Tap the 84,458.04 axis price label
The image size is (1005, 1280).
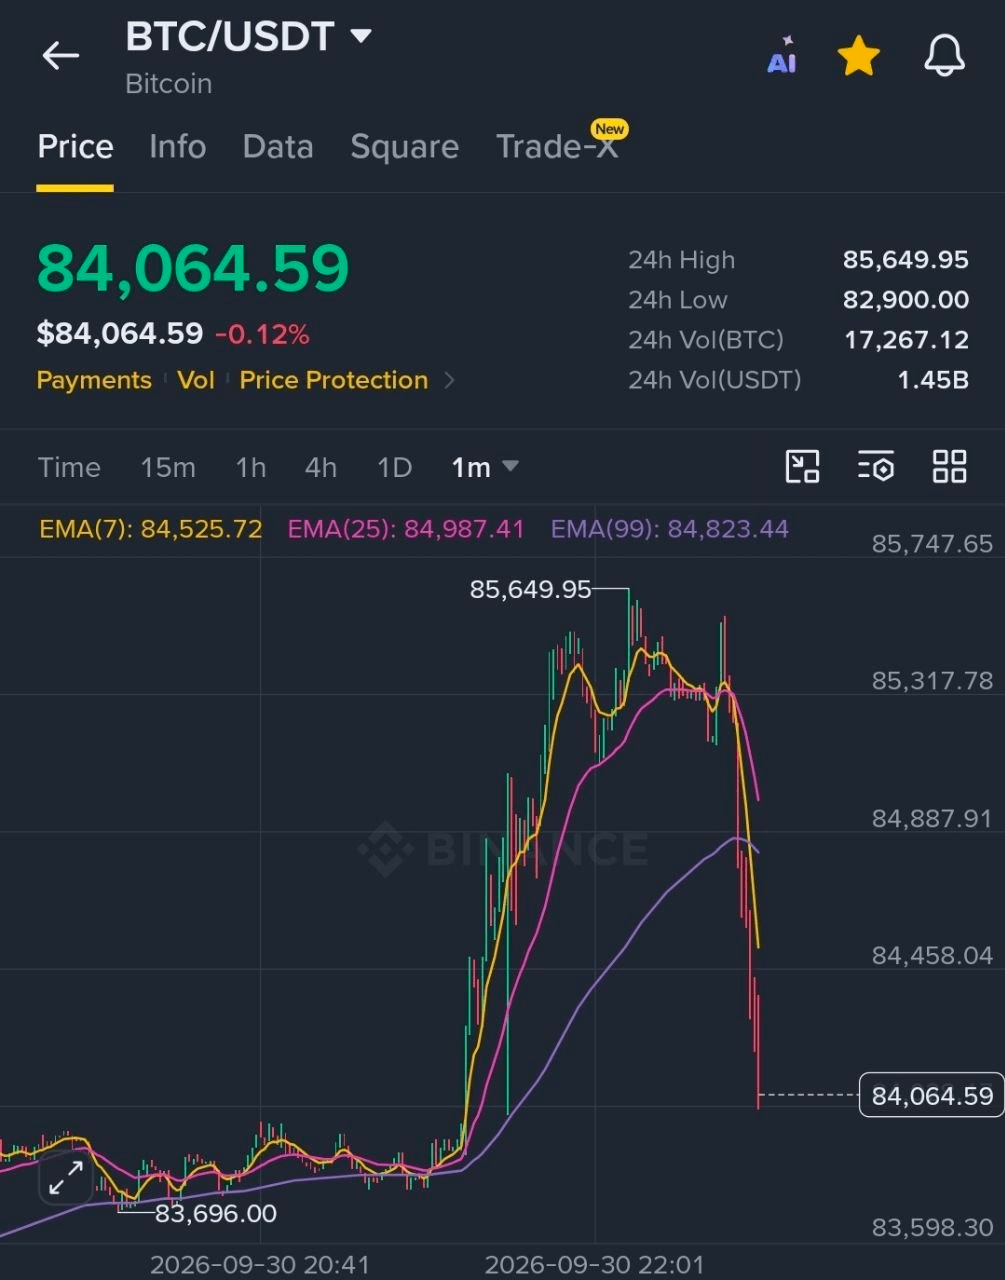point(932,956)
